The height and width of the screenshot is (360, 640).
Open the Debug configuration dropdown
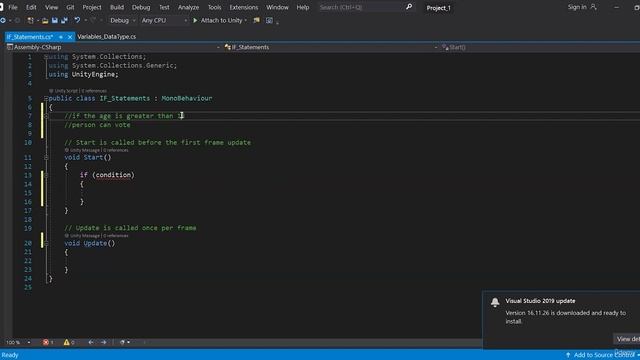click(x=122, y=20)
